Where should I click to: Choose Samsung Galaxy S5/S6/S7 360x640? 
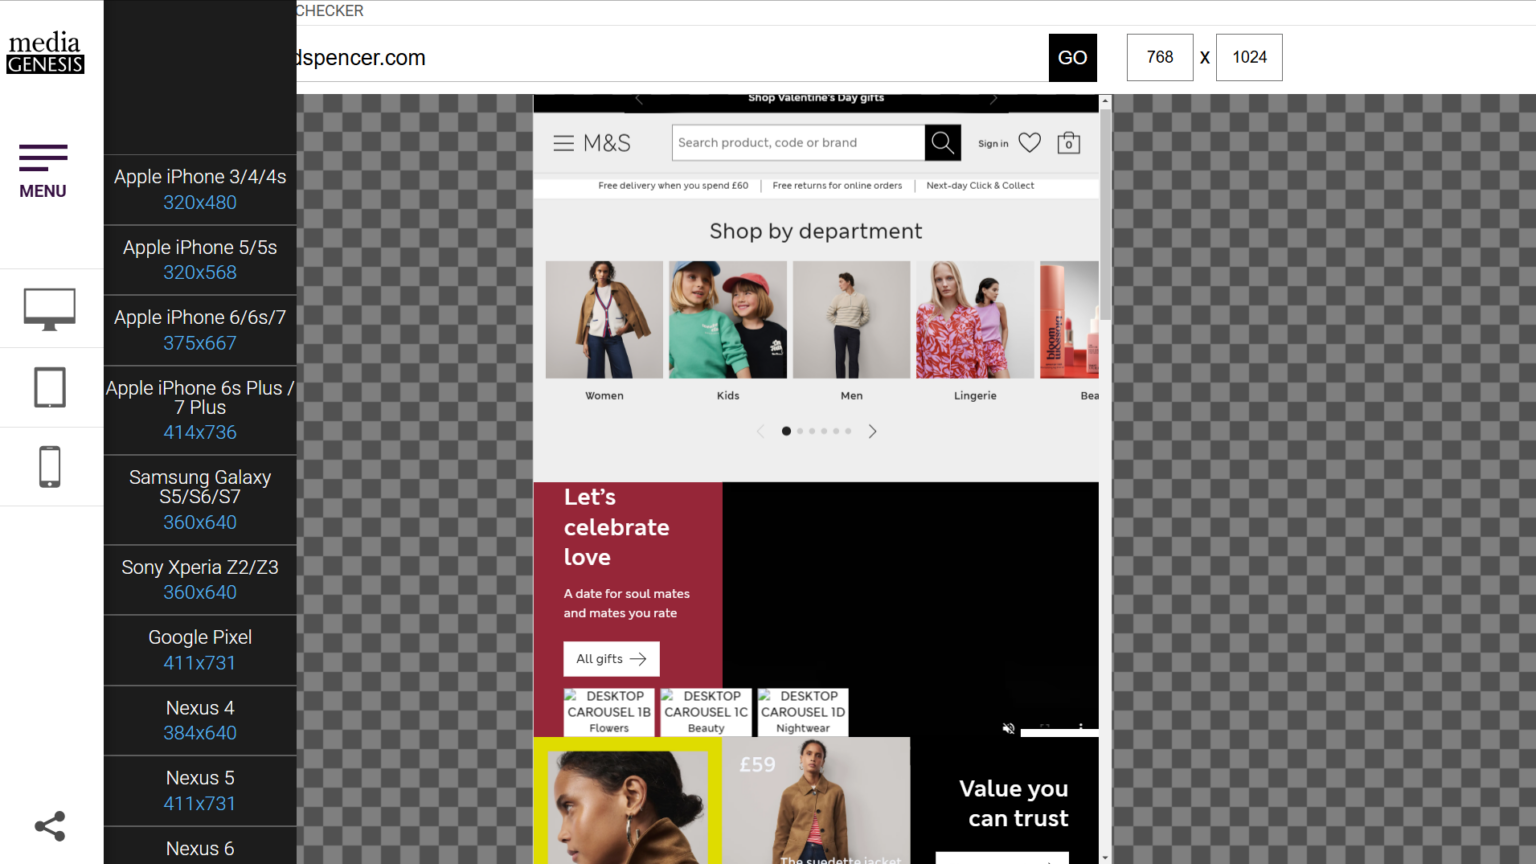[x=200, y=500]
